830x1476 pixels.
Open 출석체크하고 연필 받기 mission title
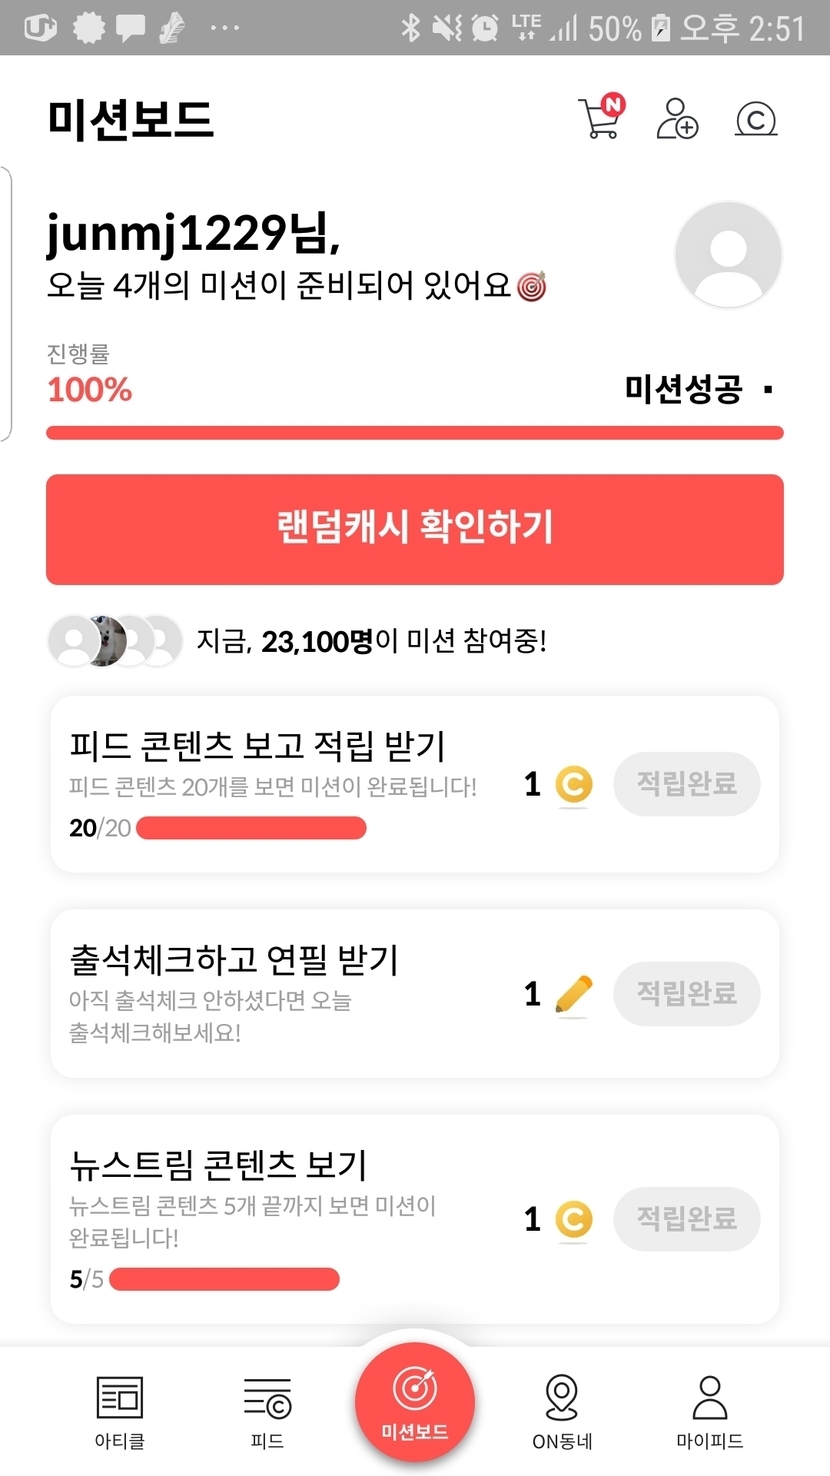[234, 960]
